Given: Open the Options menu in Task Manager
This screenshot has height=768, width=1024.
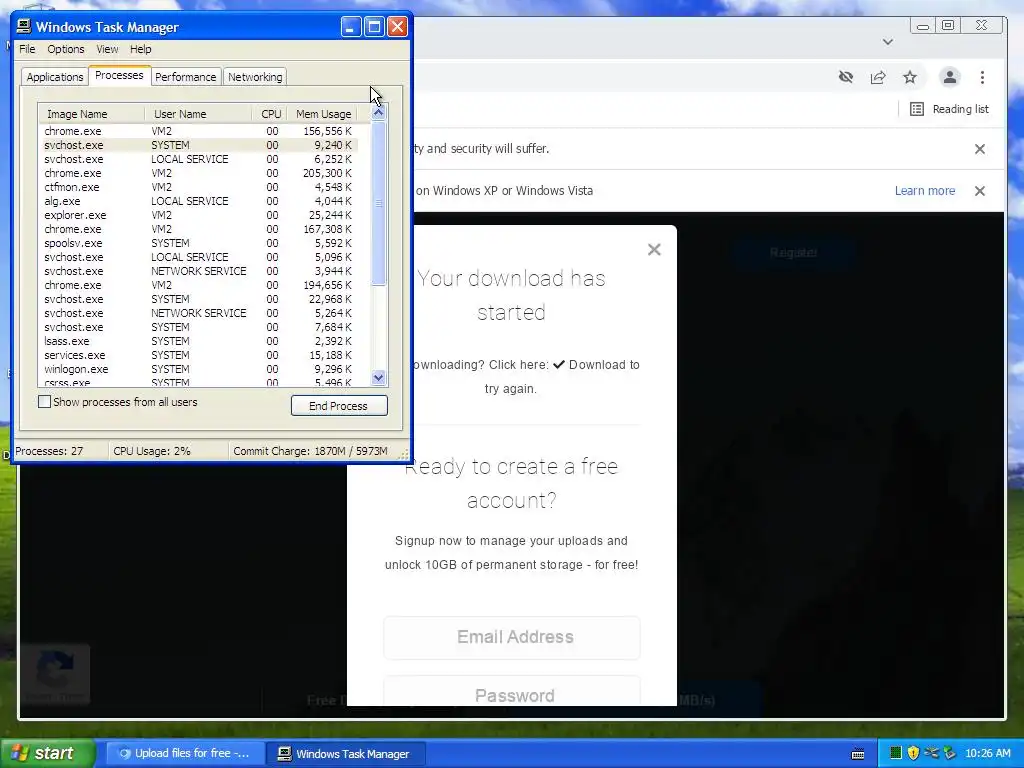Looking at the screenshot, I should click(x=65, y=49).
